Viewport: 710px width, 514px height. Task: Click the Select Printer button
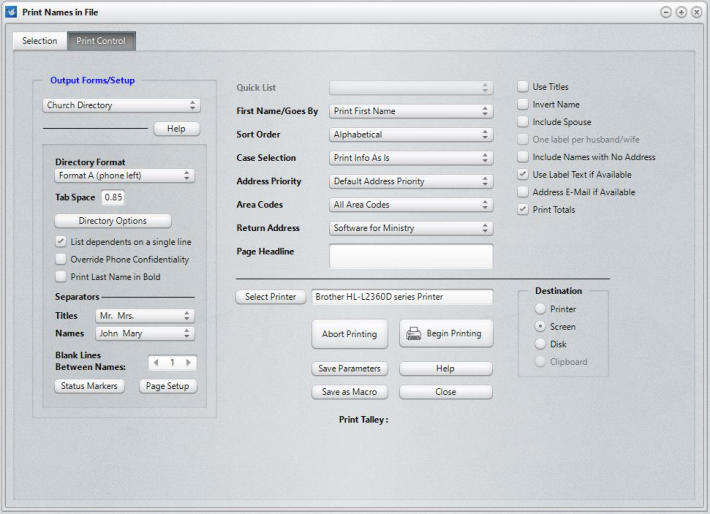(x=270, y=297)
